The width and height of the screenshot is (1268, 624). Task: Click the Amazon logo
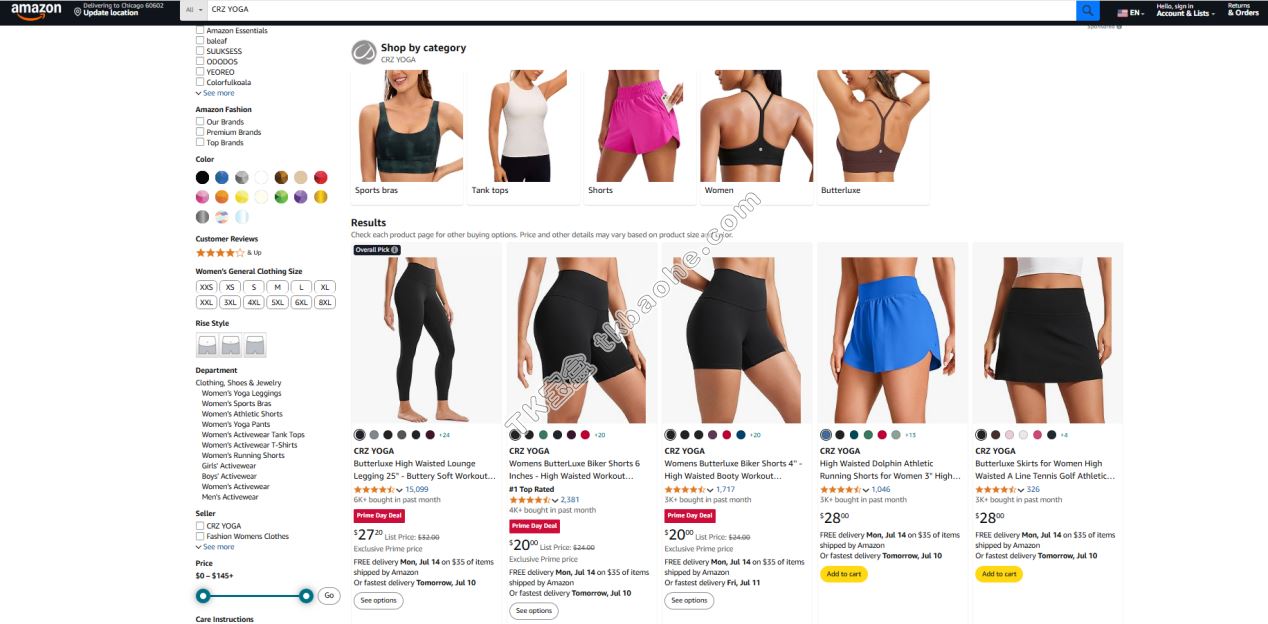pos(36,10)
